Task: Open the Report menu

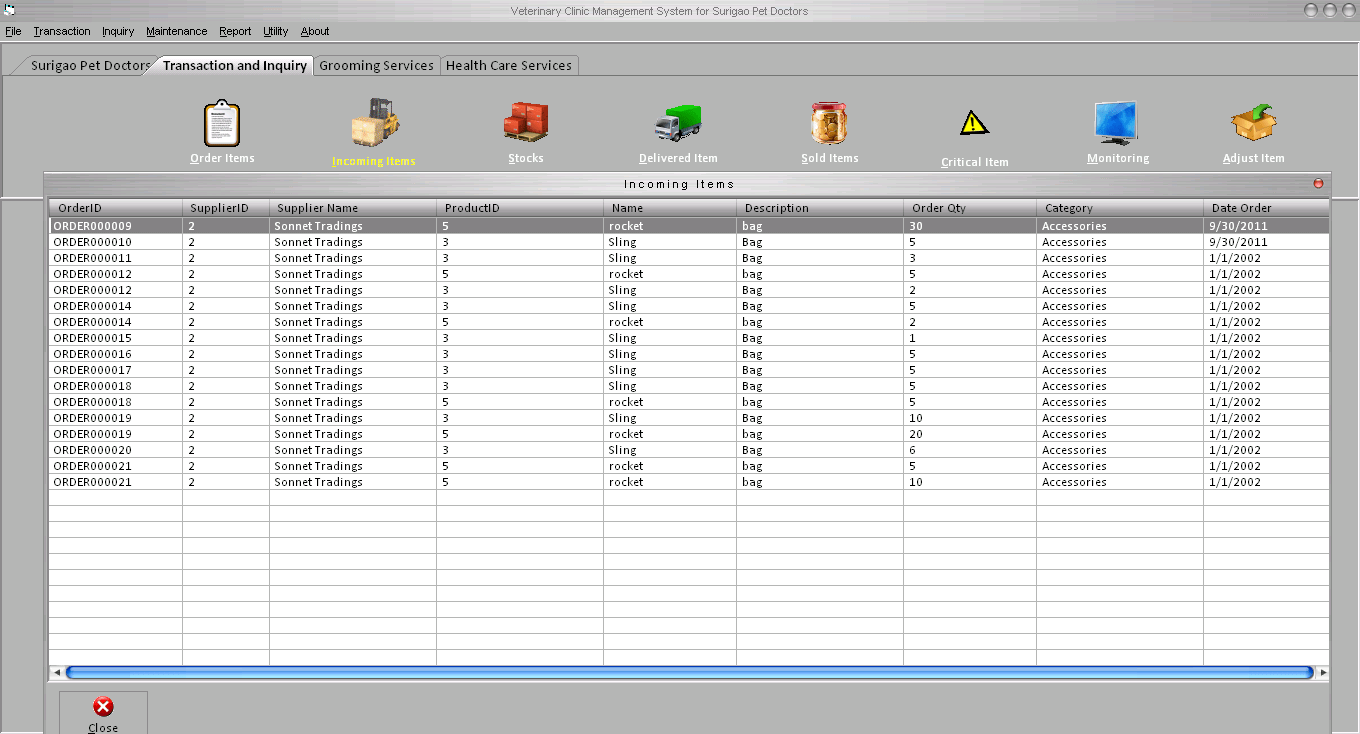Action: click(235, 31)
